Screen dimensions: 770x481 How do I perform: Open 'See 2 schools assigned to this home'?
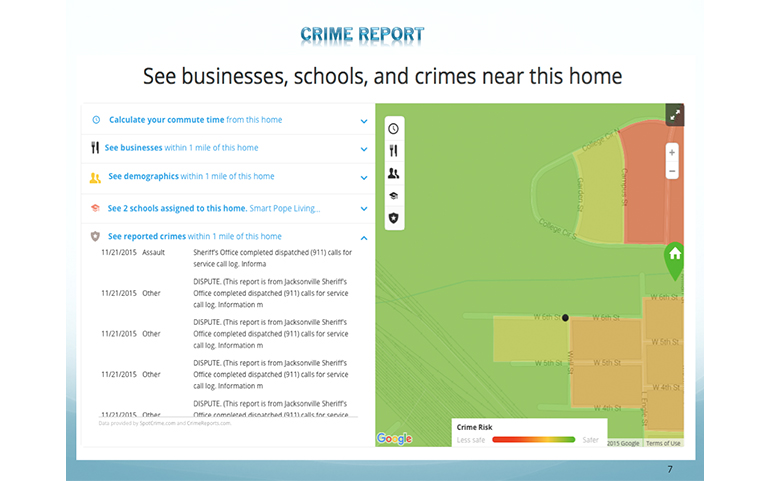coord(177,208)
